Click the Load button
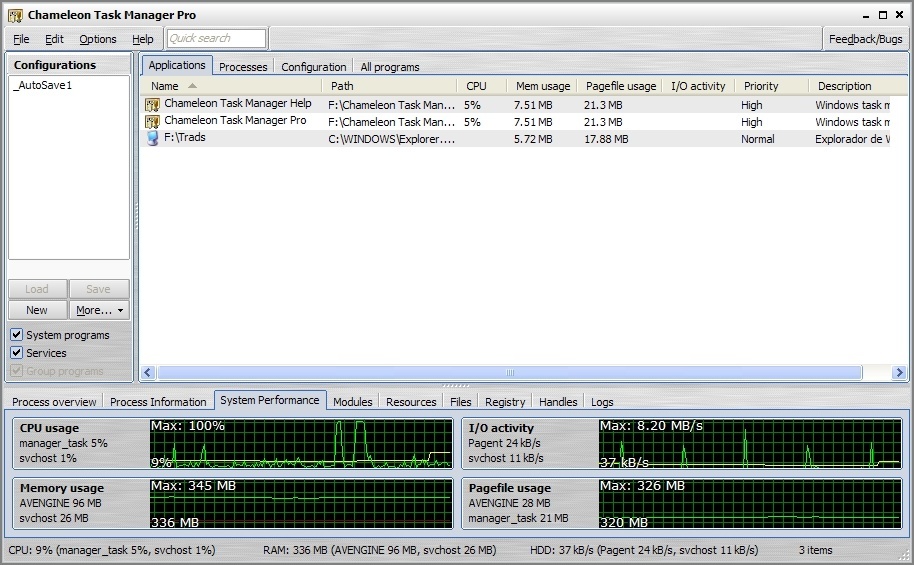The image size is (914, 565). coord(37,289)
